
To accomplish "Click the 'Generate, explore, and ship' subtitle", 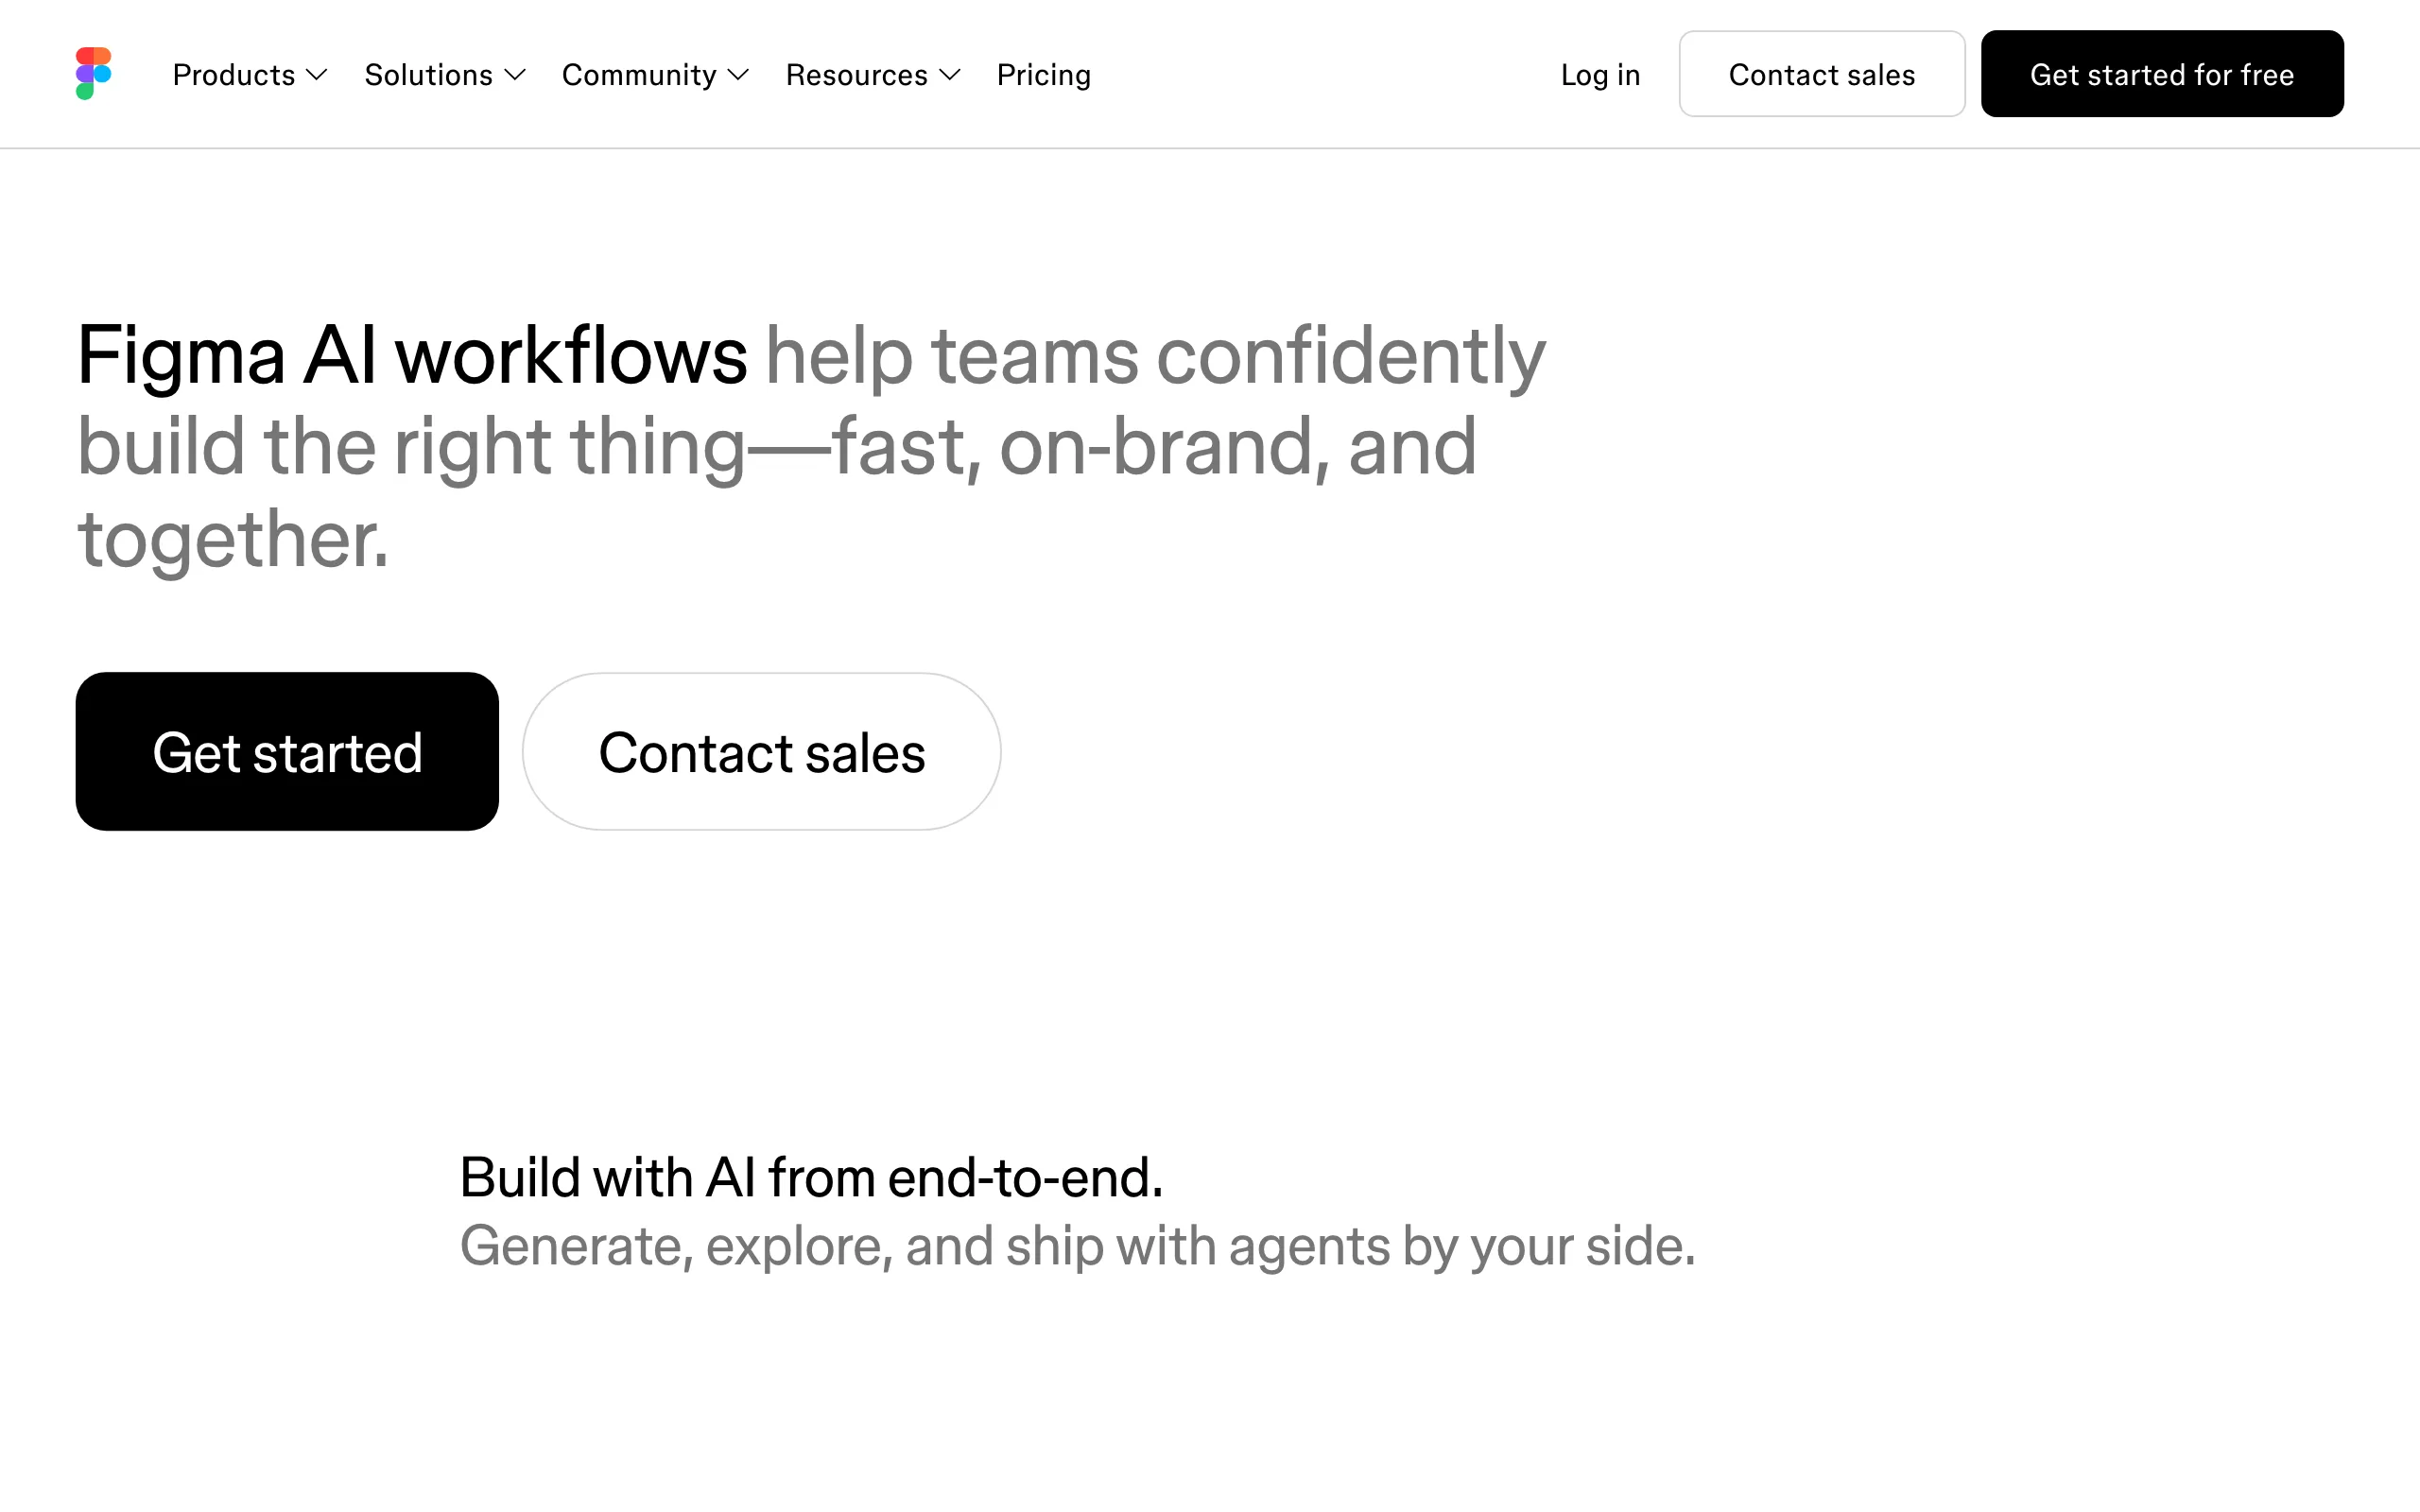I will (782, 1246).
